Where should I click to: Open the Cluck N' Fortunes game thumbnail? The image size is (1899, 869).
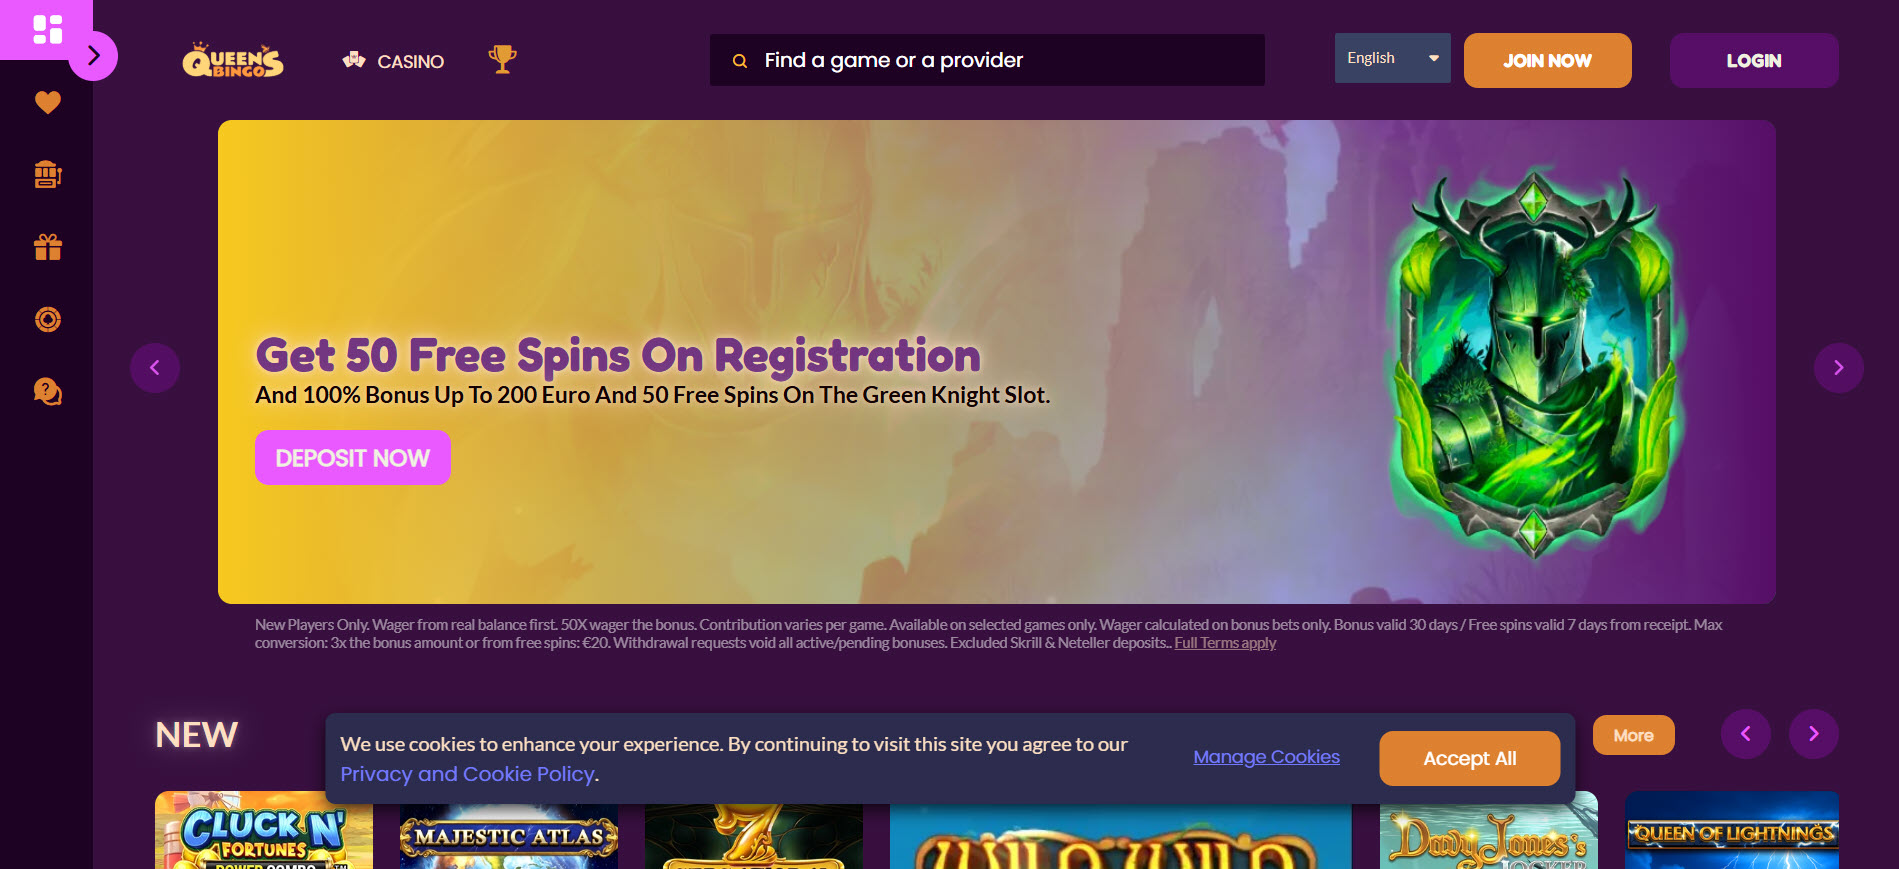point(264,830)
